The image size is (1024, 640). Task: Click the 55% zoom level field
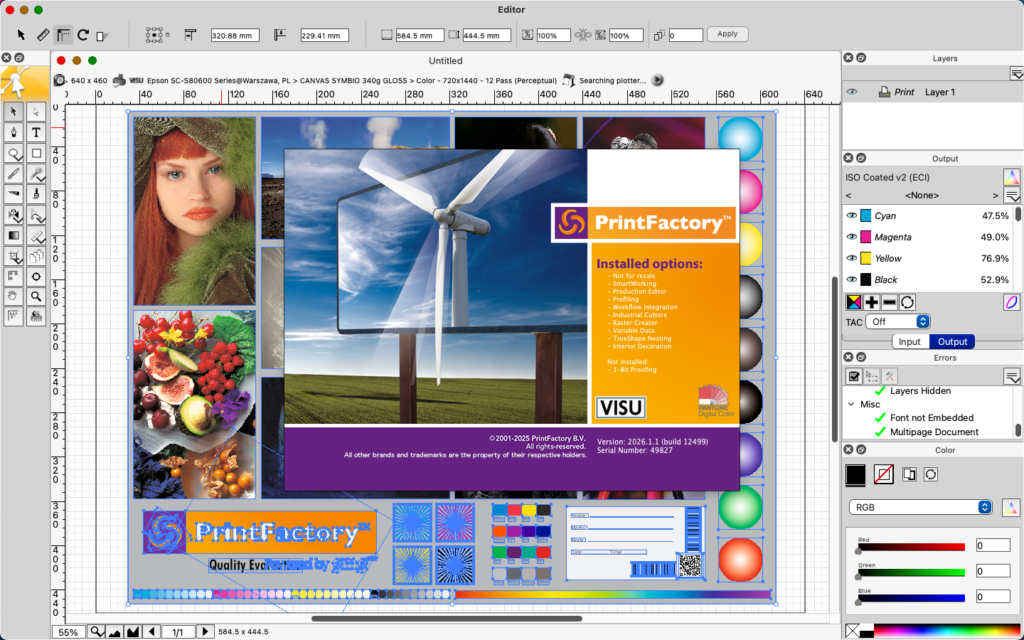click(x=69, y=632)
